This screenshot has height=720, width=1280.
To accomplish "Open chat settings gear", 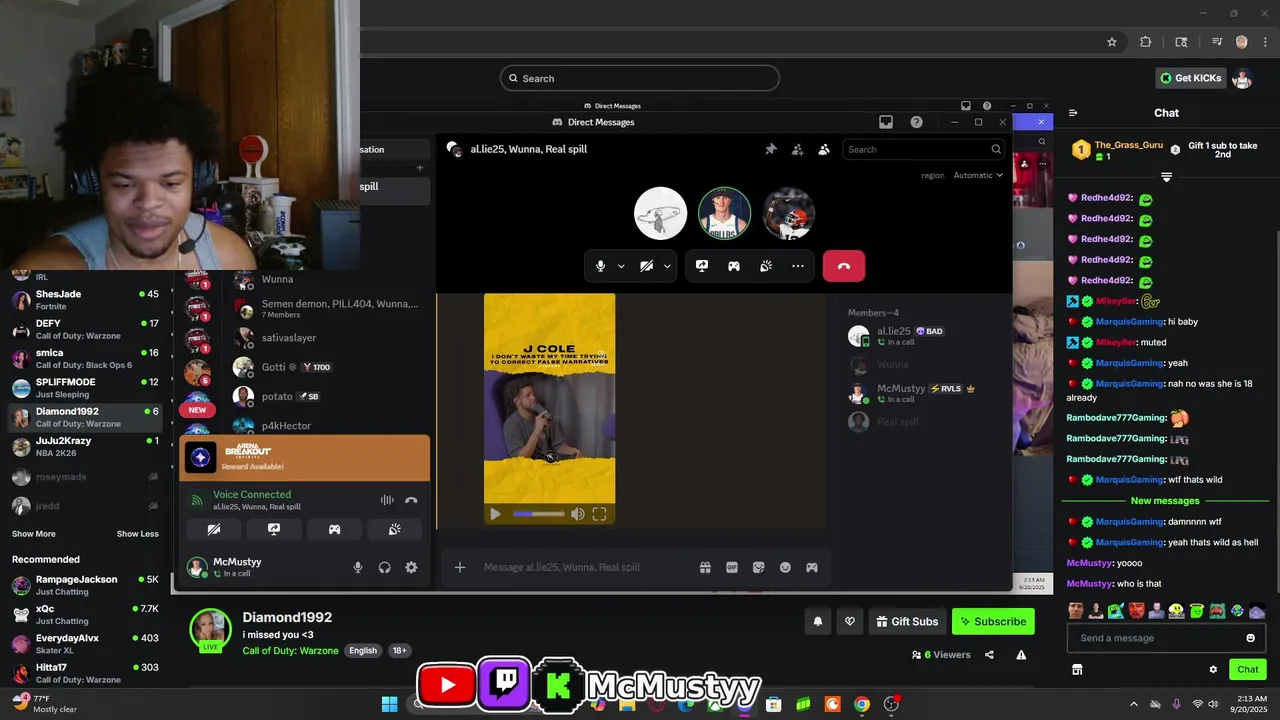I will [1213, 670].
